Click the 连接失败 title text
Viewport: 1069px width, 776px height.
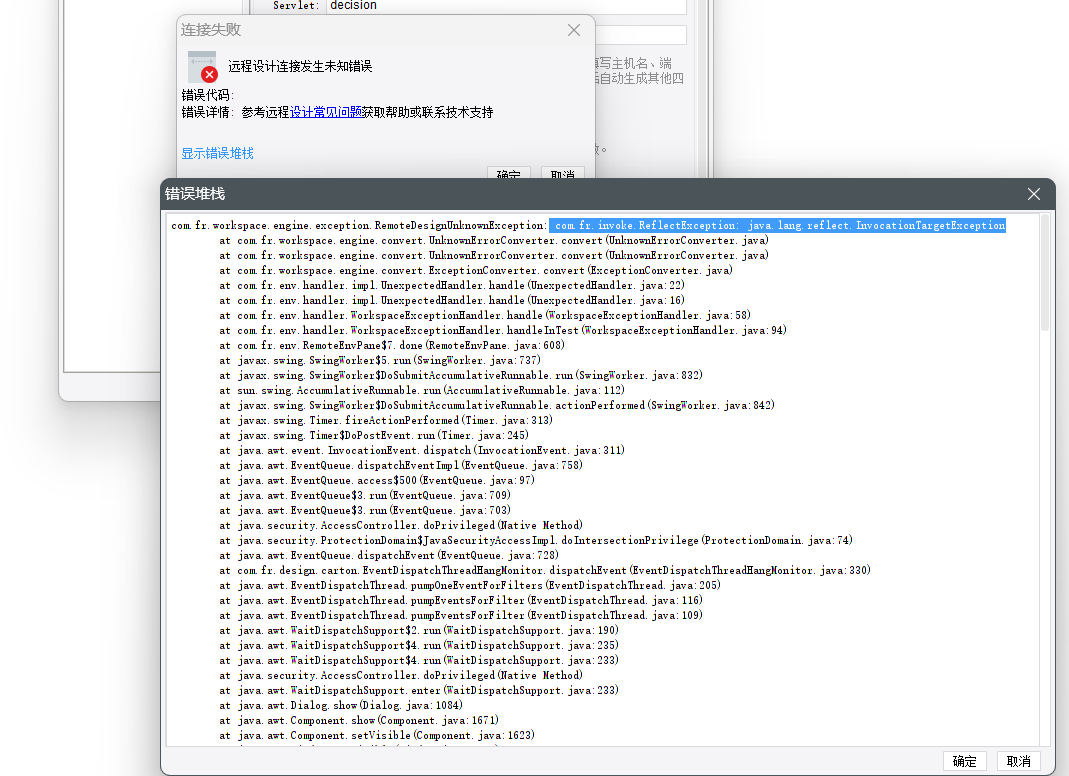pos(211,30)
